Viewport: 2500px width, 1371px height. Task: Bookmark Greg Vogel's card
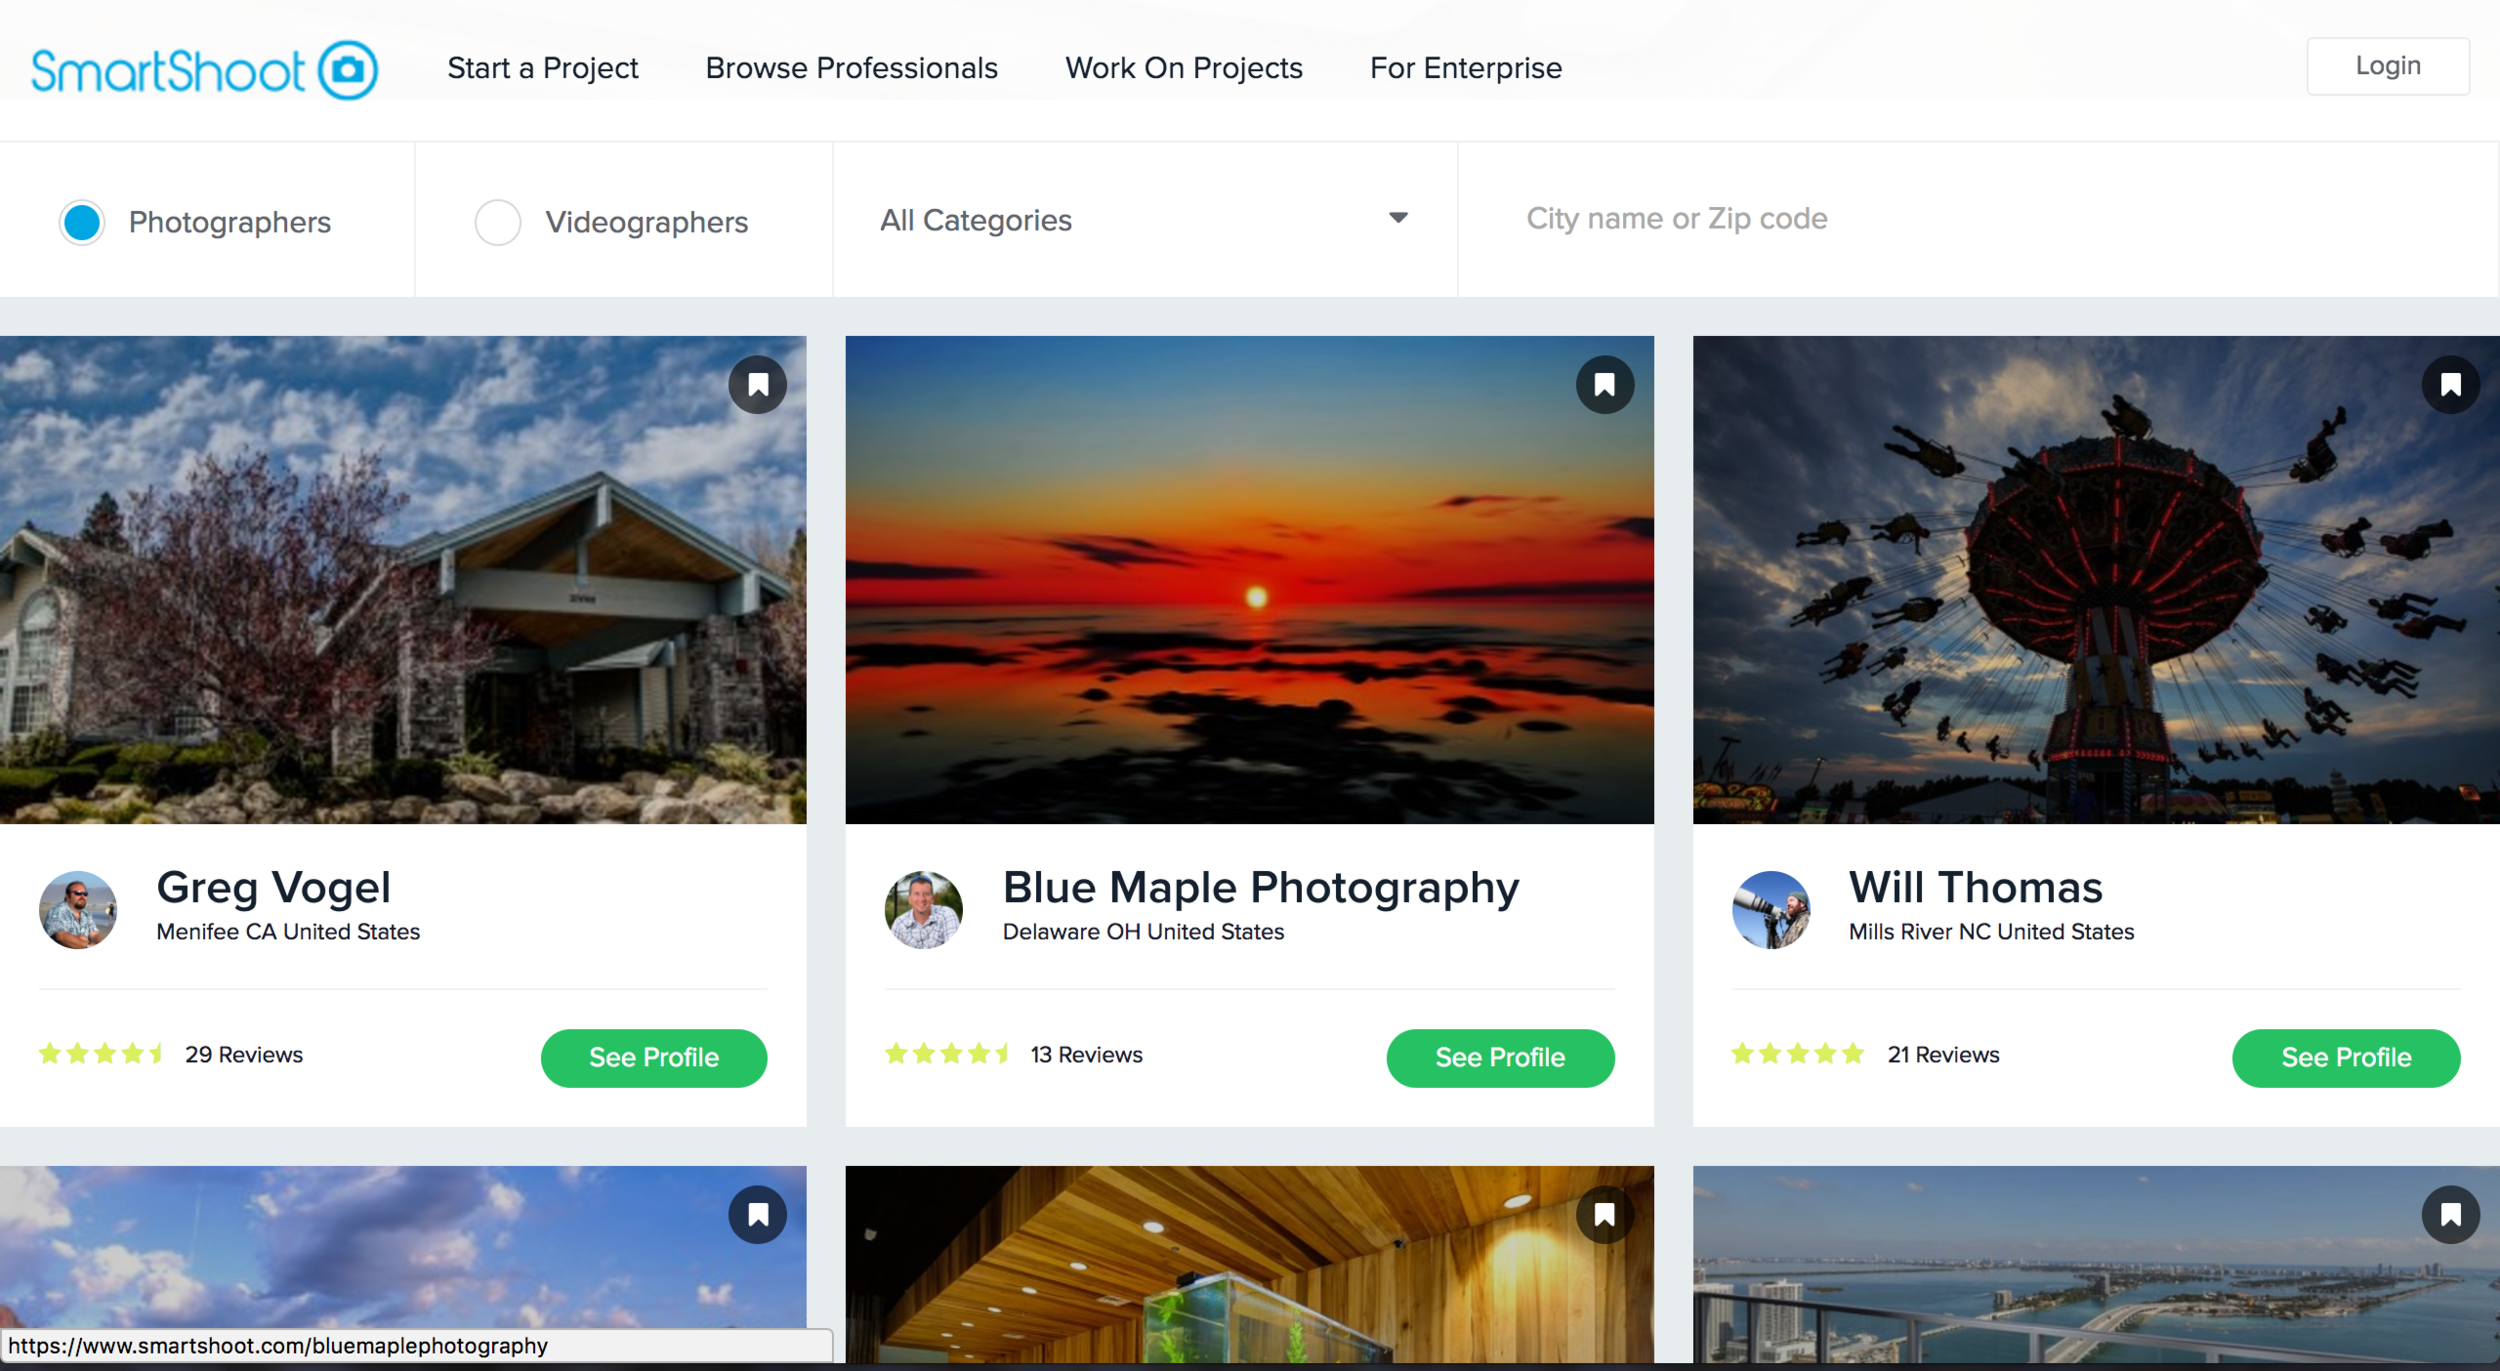(758, 385)
